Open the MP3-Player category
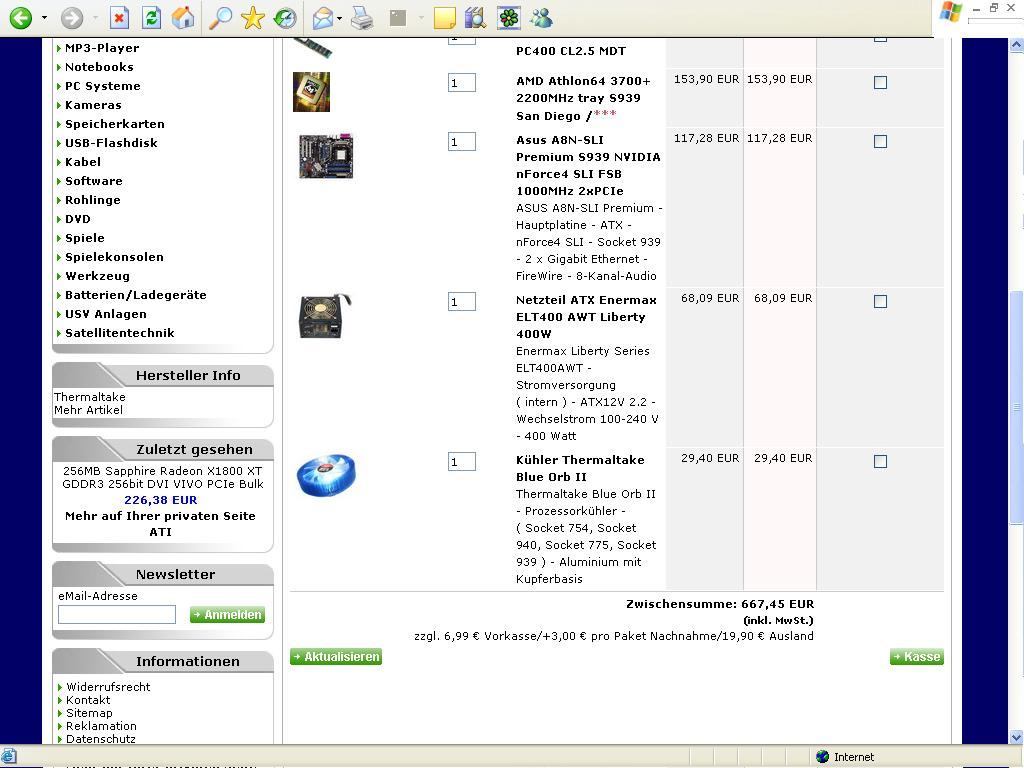The image size is (1024, 768). 102,48
